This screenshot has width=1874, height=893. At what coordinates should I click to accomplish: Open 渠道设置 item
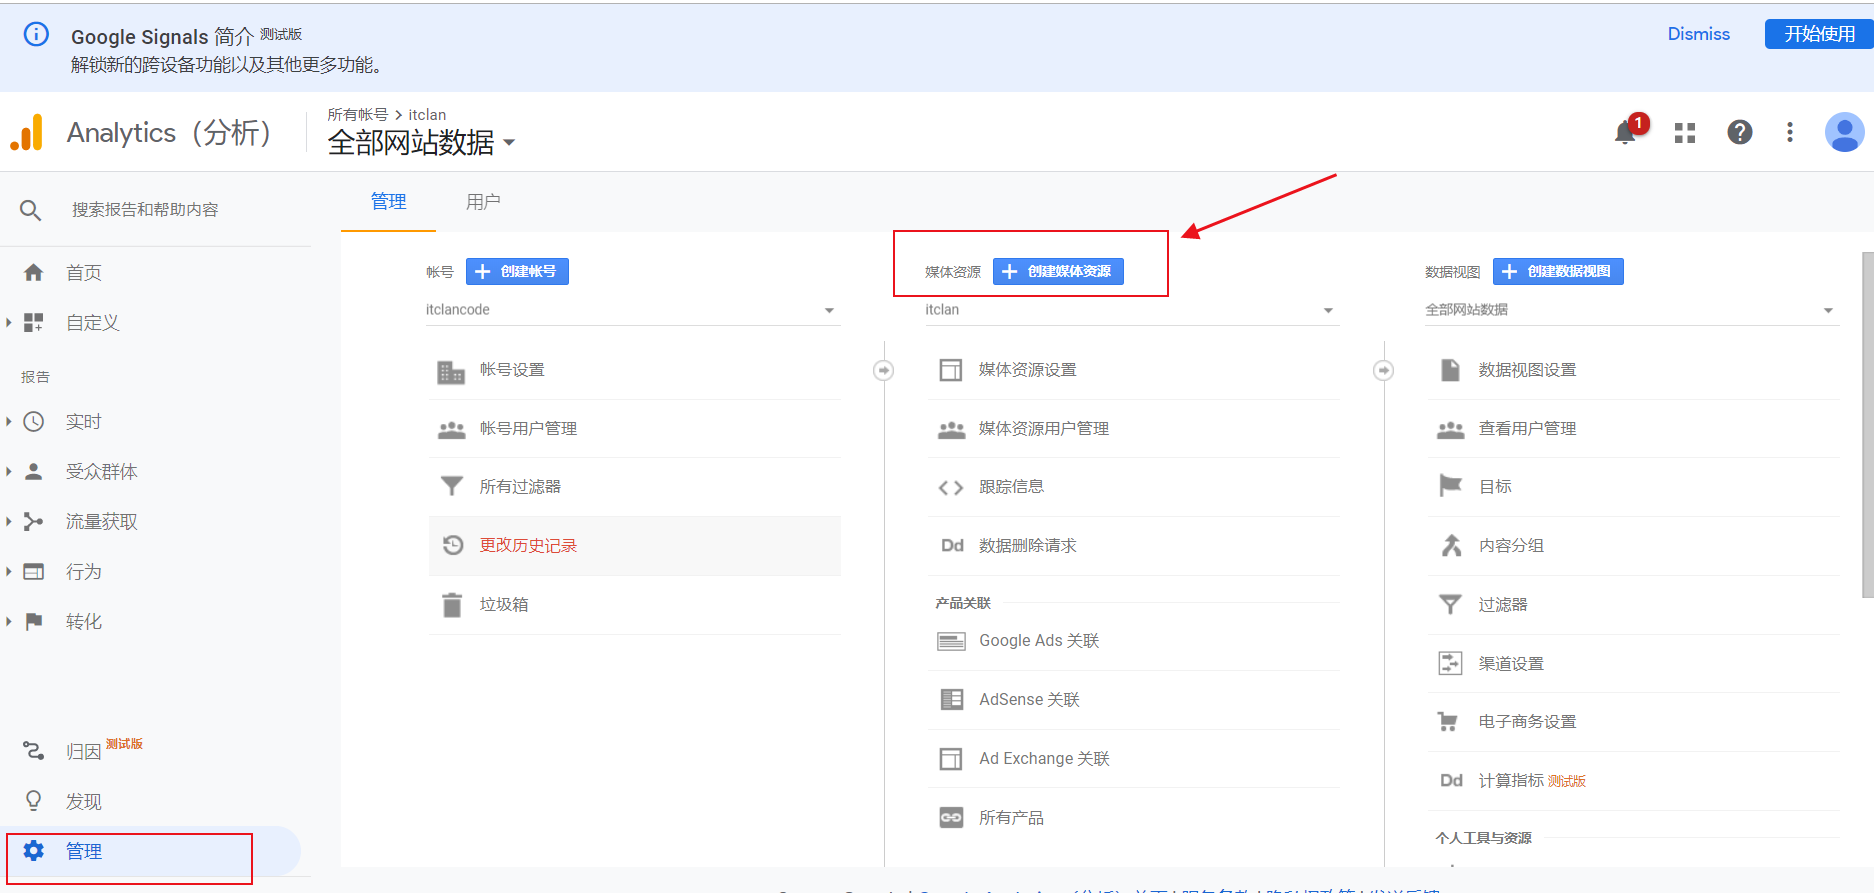1633,664
